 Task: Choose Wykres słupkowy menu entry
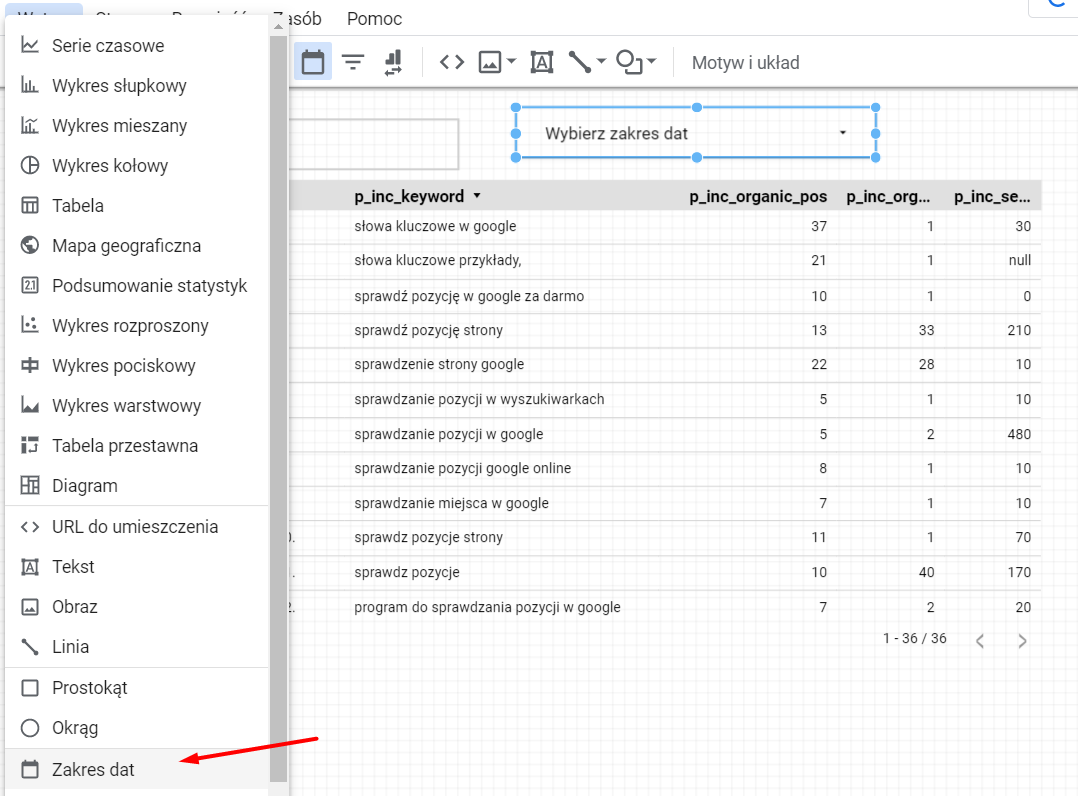136,86
